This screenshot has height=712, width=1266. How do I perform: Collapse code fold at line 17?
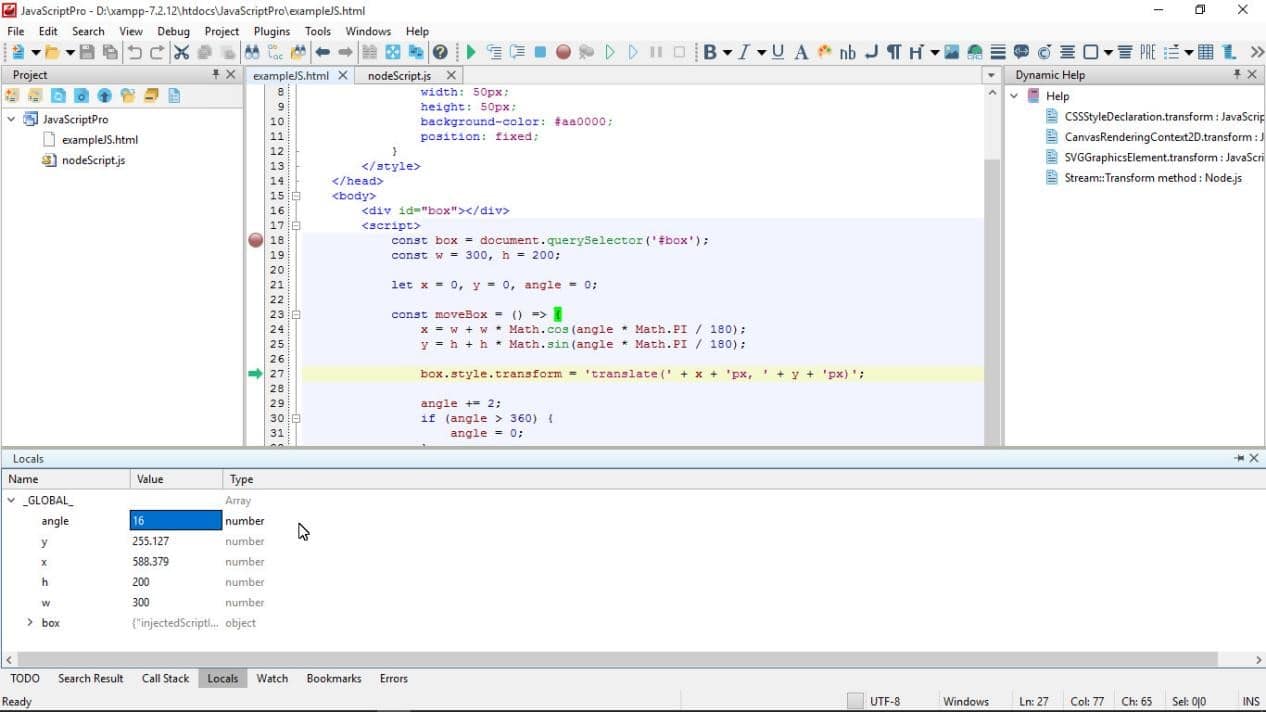pyautogui.click(x=295, y=226)
